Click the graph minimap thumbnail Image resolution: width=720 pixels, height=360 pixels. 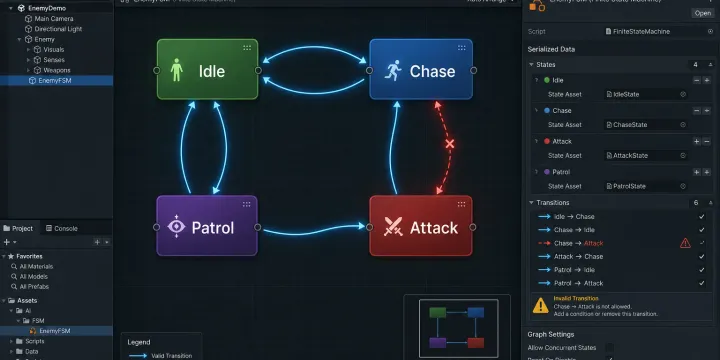[457, 327]
